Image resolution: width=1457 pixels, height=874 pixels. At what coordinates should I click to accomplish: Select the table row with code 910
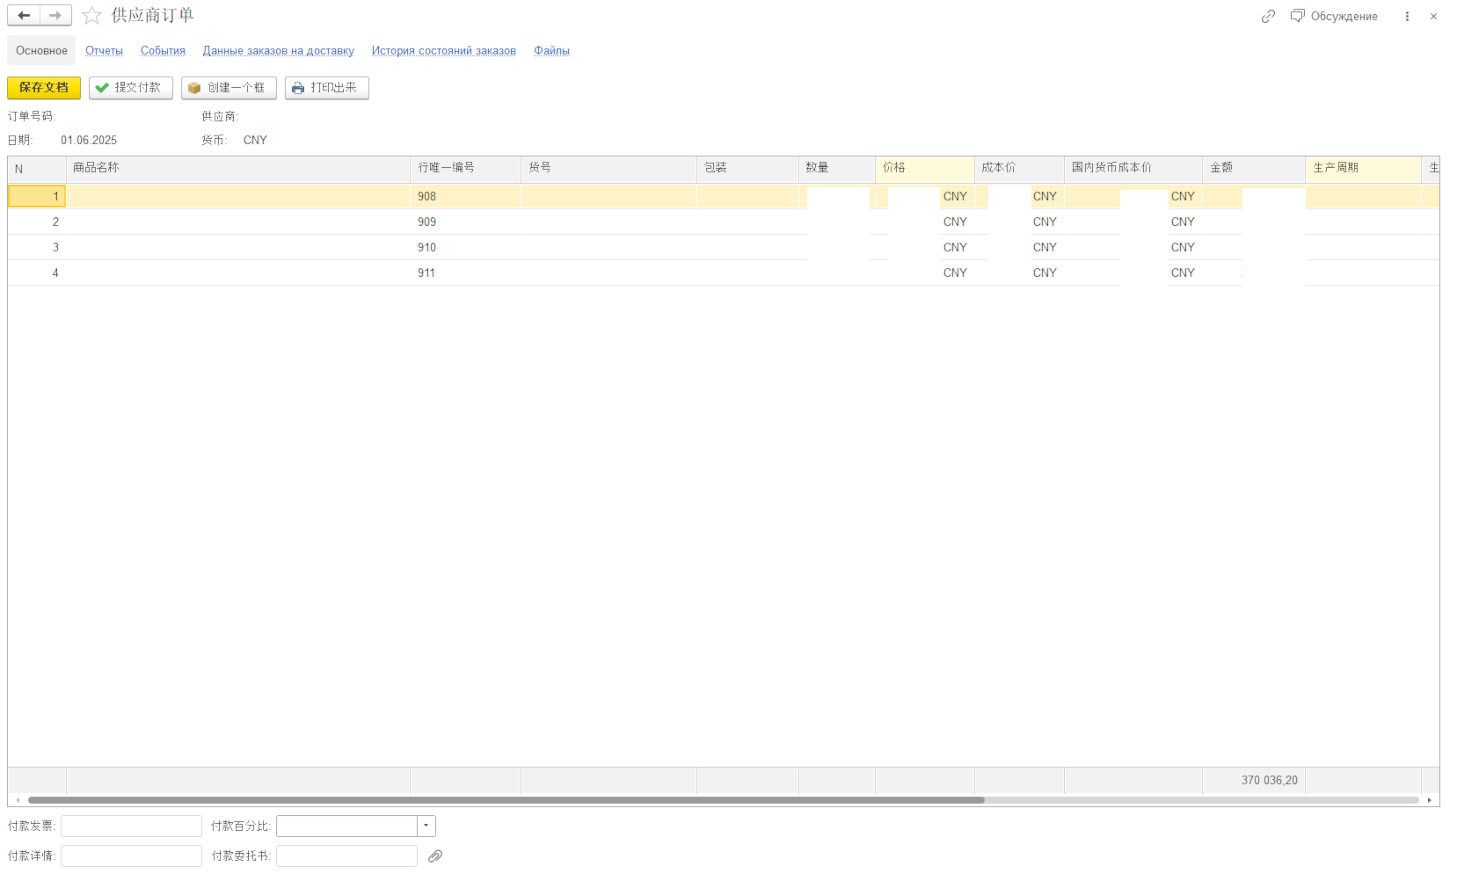coord(427,247)
